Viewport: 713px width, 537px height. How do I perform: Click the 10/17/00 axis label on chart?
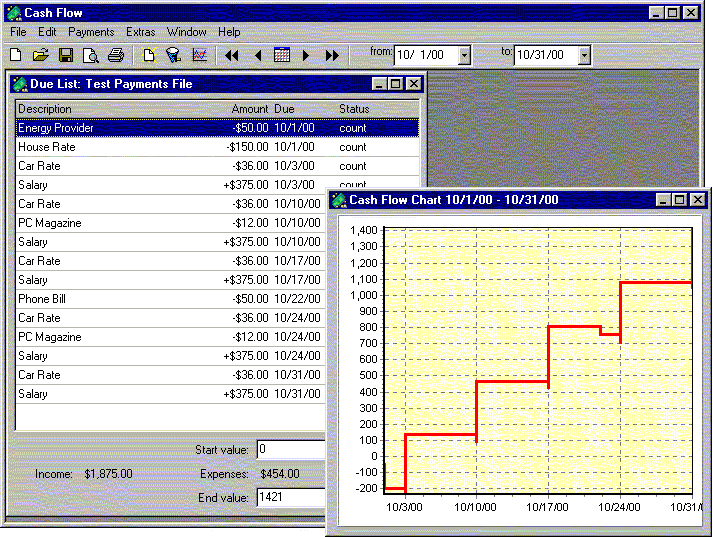(x=547, y=507)
